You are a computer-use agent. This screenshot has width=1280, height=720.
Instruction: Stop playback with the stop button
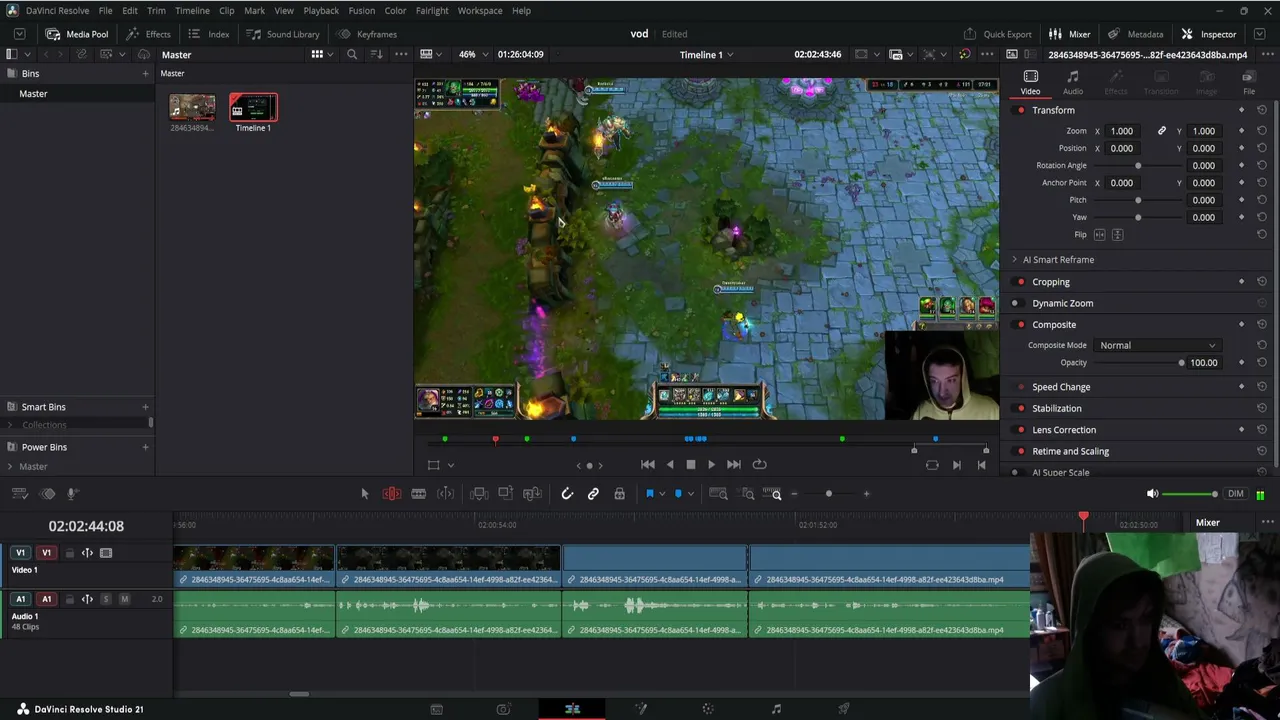point(690,465)
